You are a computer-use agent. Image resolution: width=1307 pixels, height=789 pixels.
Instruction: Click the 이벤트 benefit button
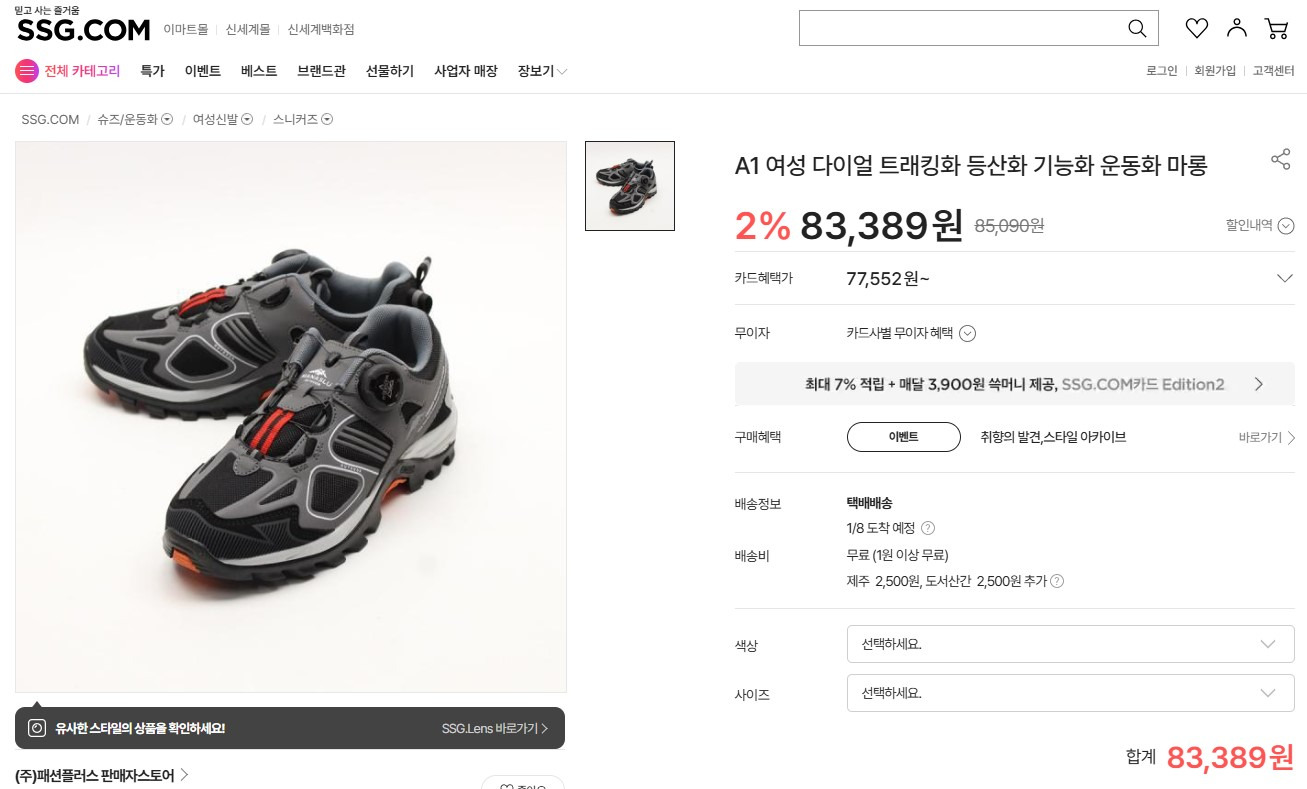[x=903, y=437]
